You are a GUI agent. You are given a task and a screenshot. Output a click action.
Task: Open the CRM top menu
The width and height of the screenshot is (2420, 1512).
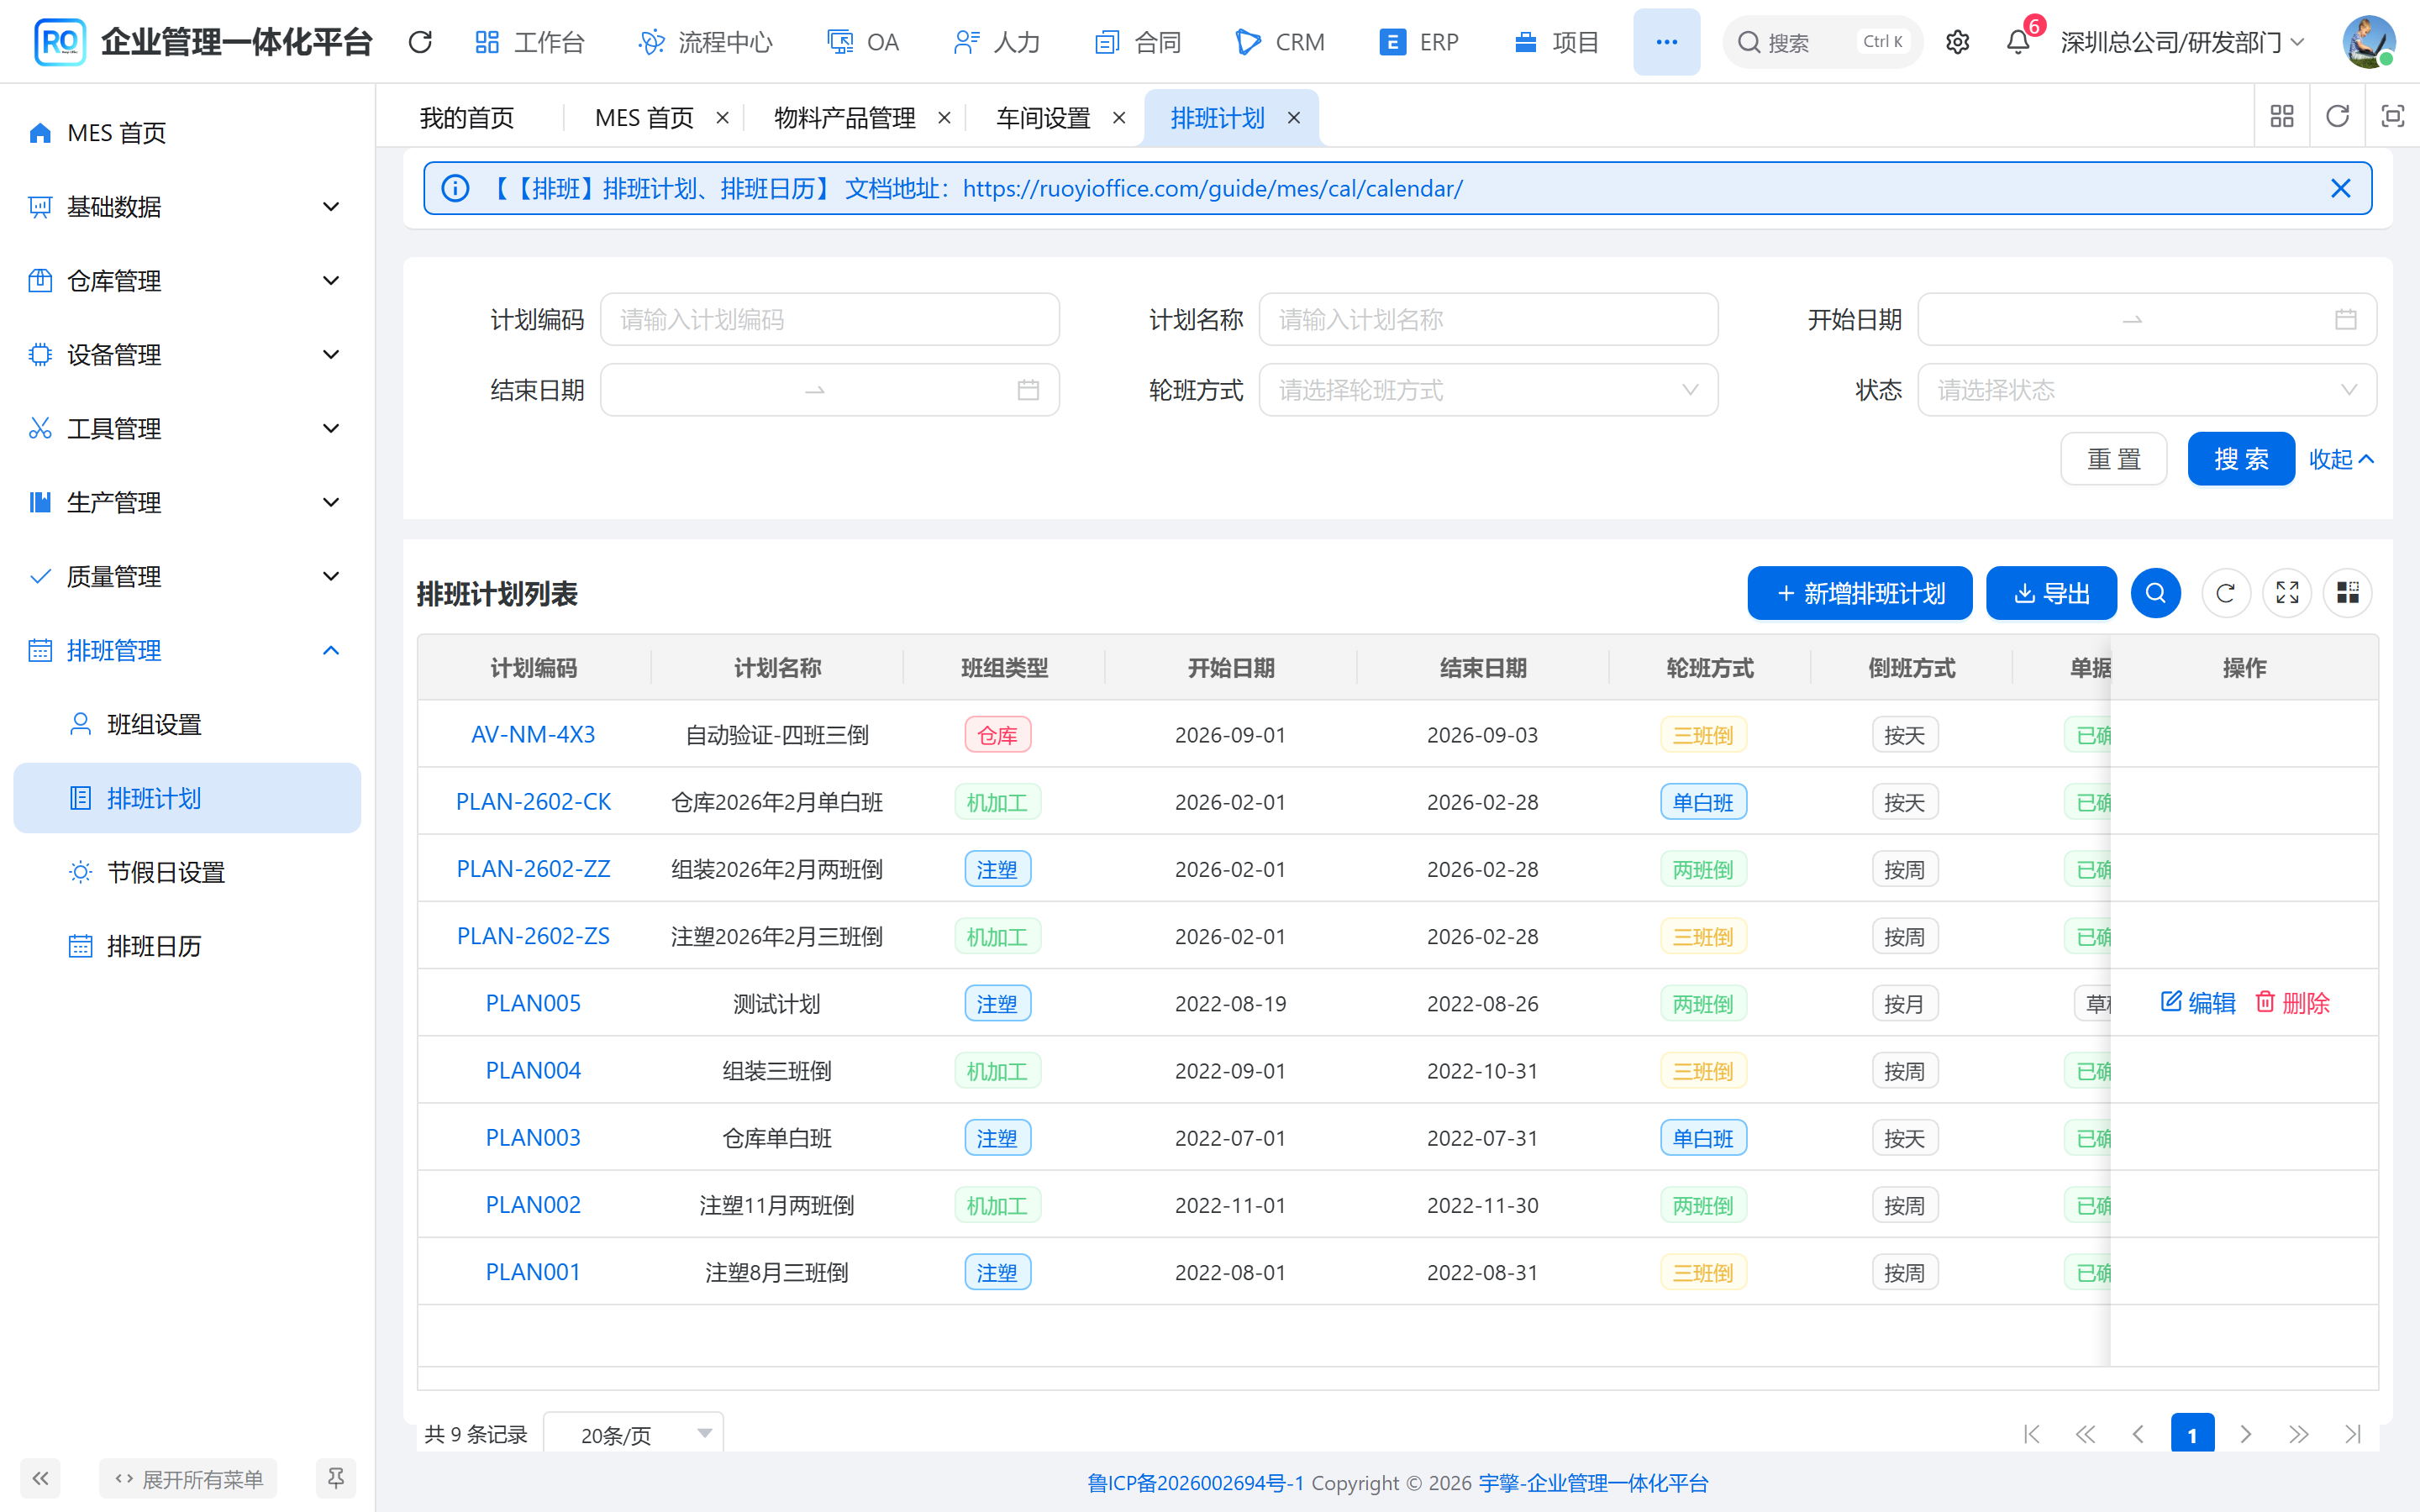pos(1280,42)
